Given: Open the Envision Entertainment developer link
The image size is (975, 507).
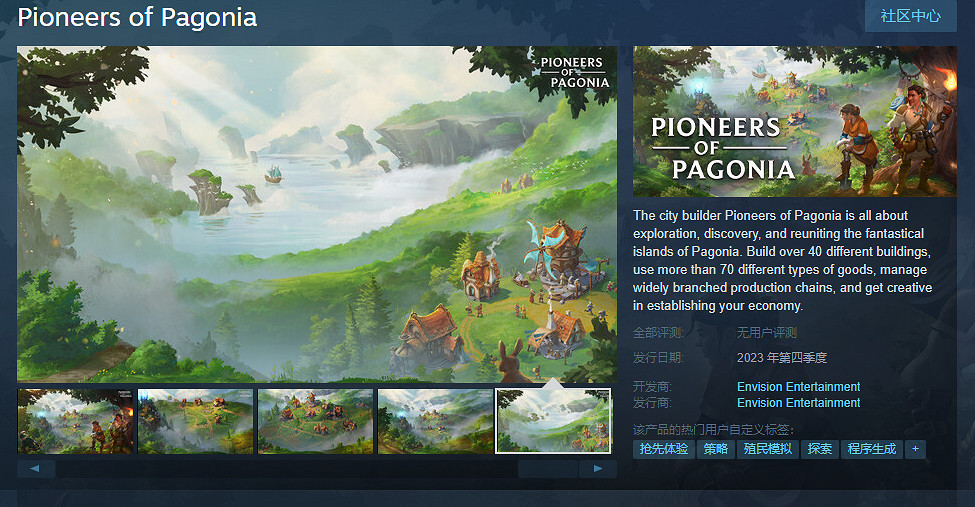Looking at the screenshot, I should [798, 386].
